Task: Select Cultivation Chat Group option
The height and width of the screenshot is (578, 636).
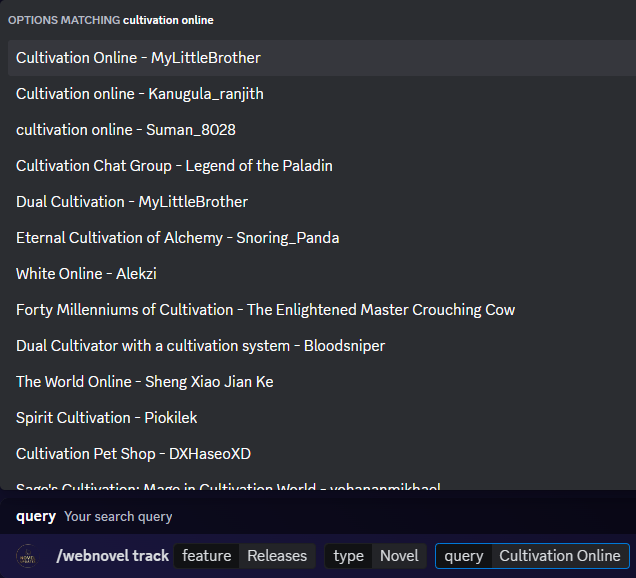Action: pos(174,166)
